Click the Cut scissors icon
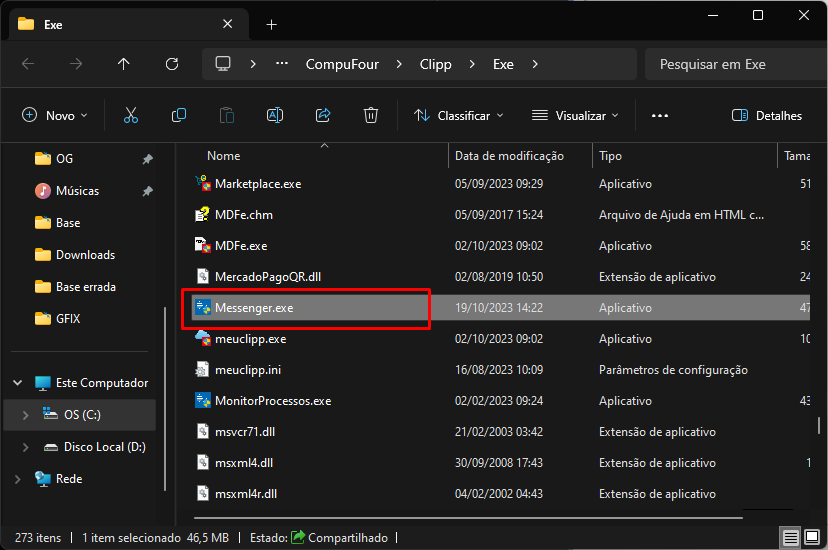Viewport: 828px width, 550px height. point(131,116)
